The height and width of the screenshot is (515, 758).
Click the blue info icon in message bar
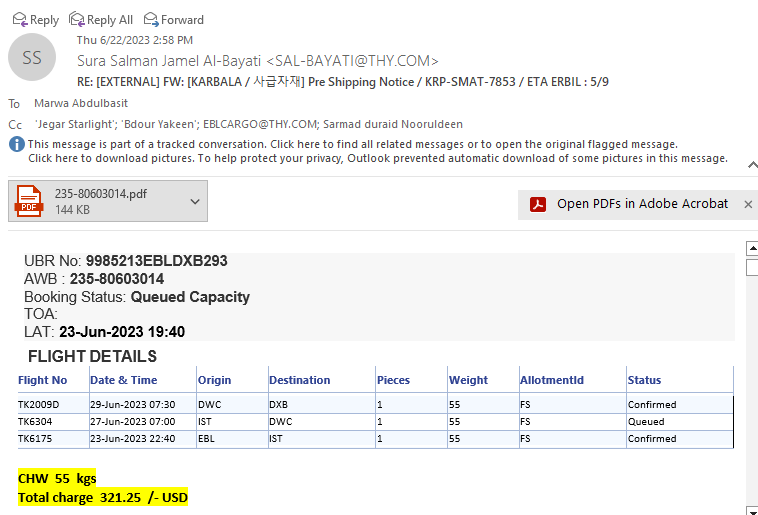point(17,144)
